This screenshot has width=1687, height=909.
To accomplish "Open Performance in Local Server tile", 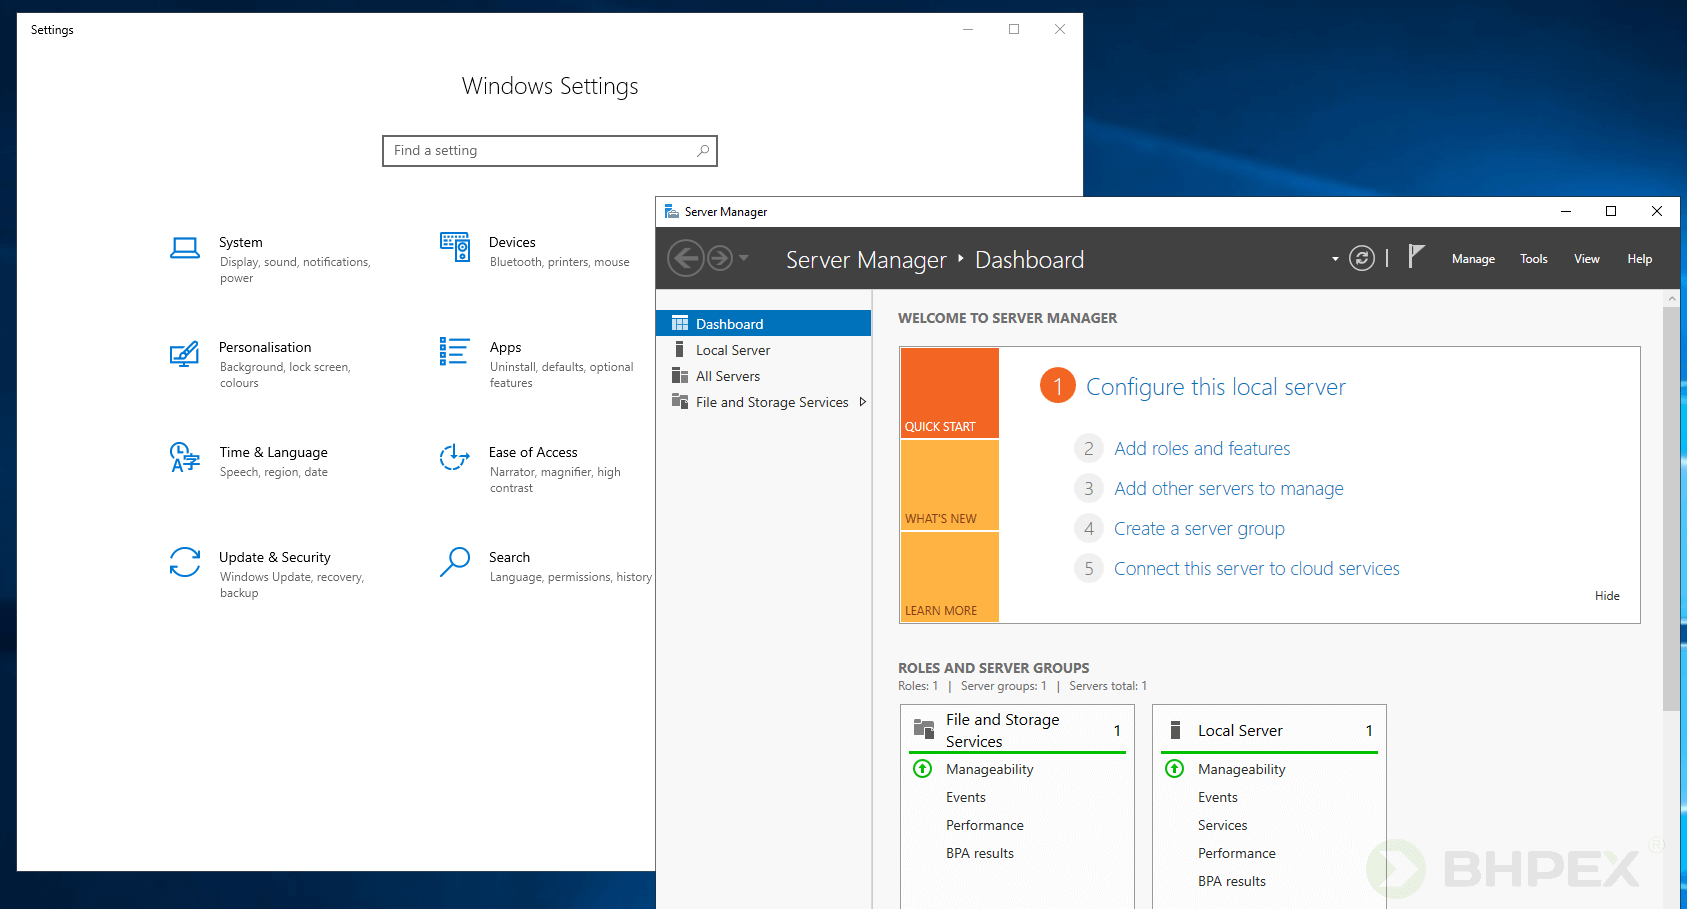I will [1237, 853].
